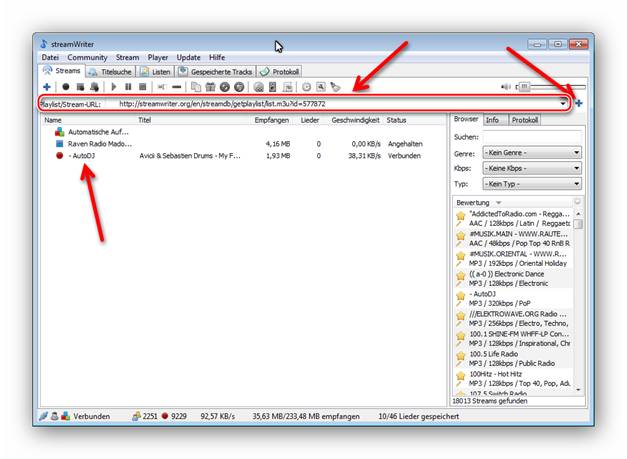Switch to the main Protokoll tab with money icon
The height and width of the screenshot is (459, 627).
(280, 72)
